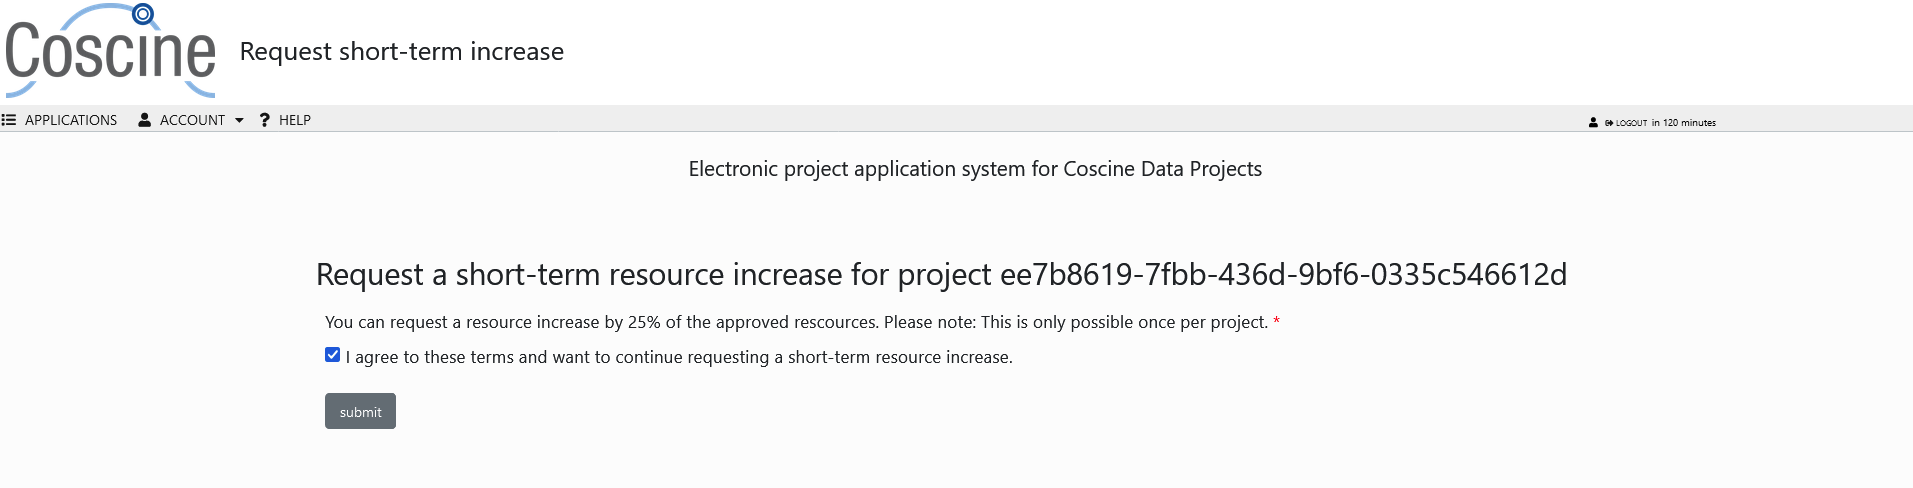Click the "Request short-term increase" page title
The image size is (1913, 488).
[402, 52]
